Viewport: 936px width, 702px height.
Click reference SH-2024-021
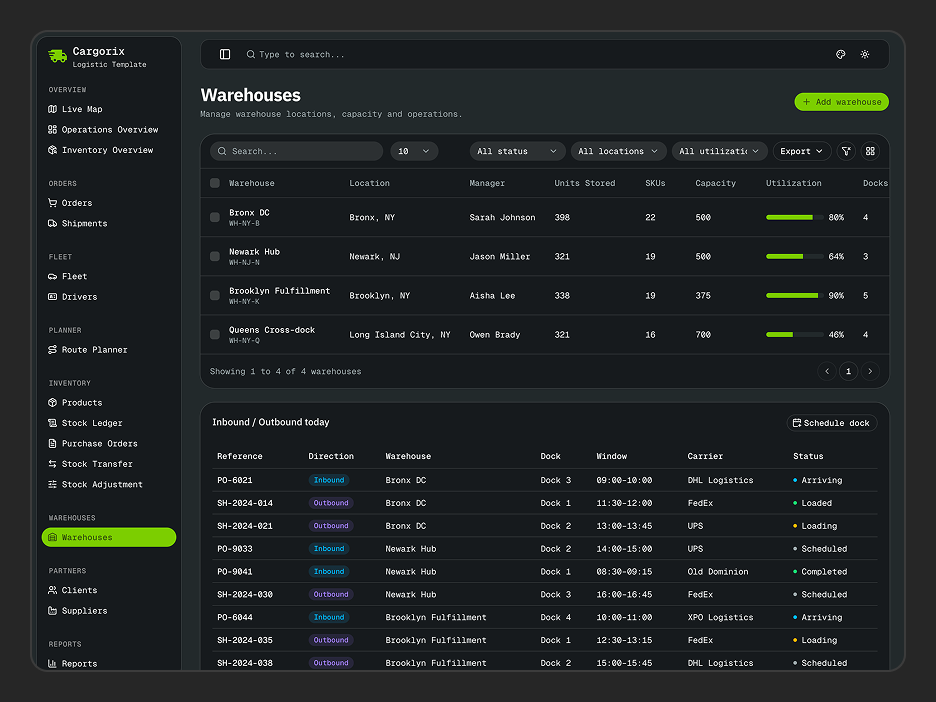point(245,526)
